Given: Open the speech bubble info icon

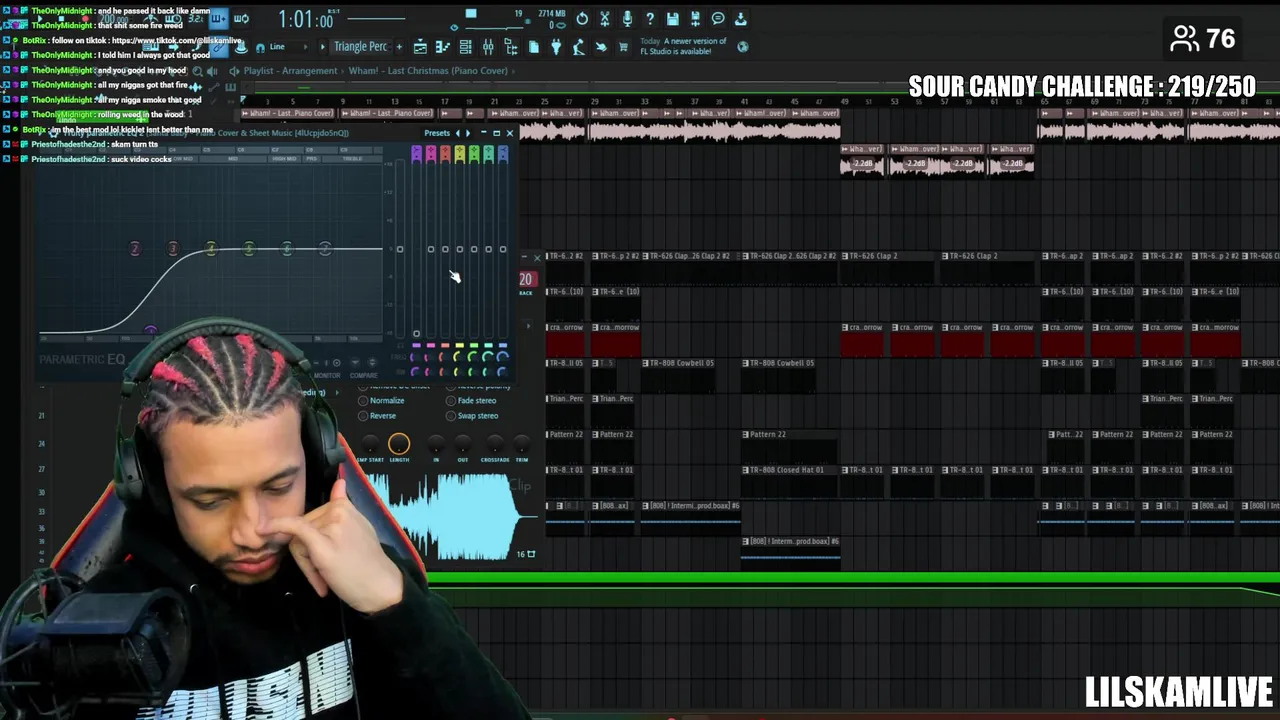Looking at the screenshot, I should 718,18.
